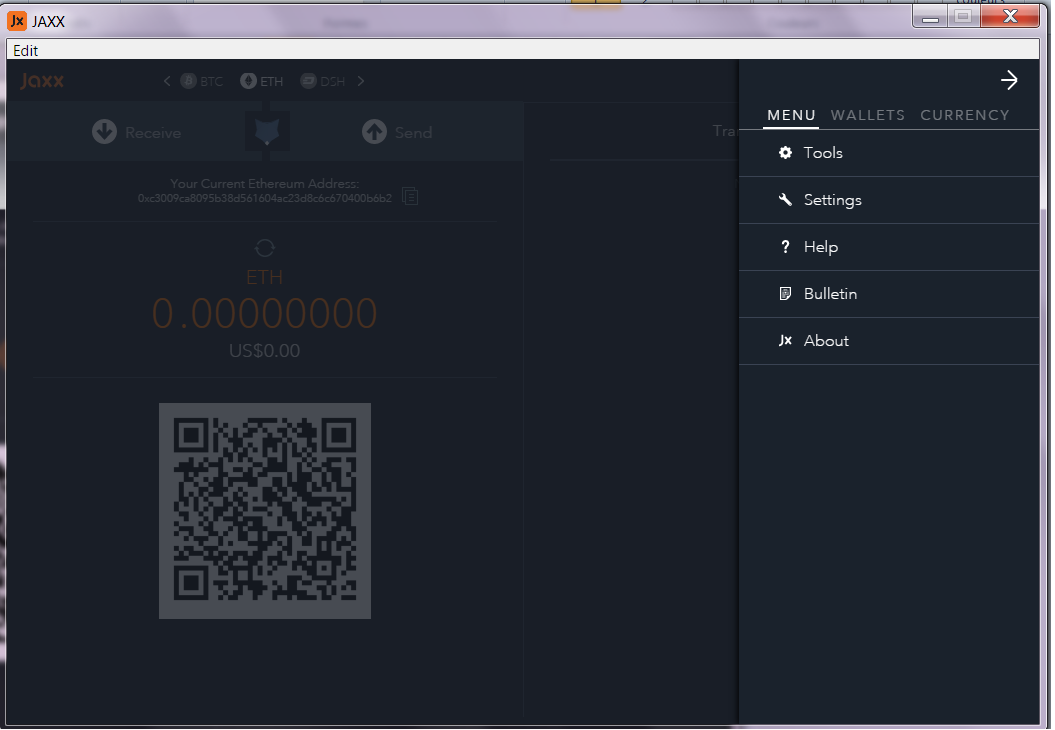Click the Settings wrench icon

tap(785, 199)
